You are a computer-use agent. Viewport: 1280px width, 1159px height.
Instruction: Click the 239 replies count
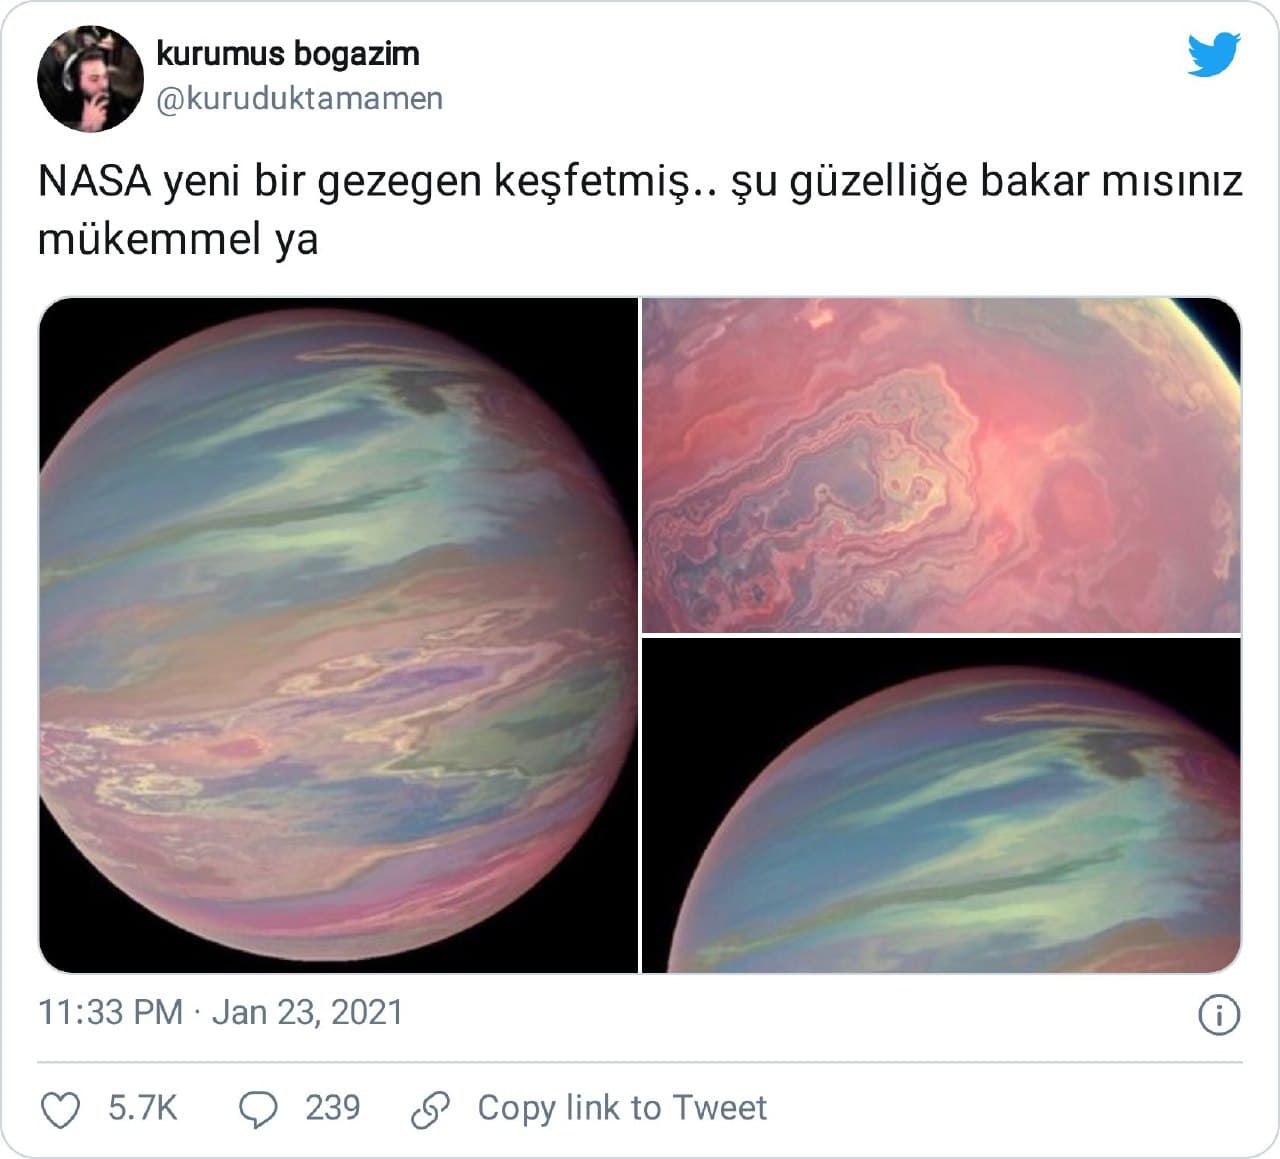point(332,1108)
